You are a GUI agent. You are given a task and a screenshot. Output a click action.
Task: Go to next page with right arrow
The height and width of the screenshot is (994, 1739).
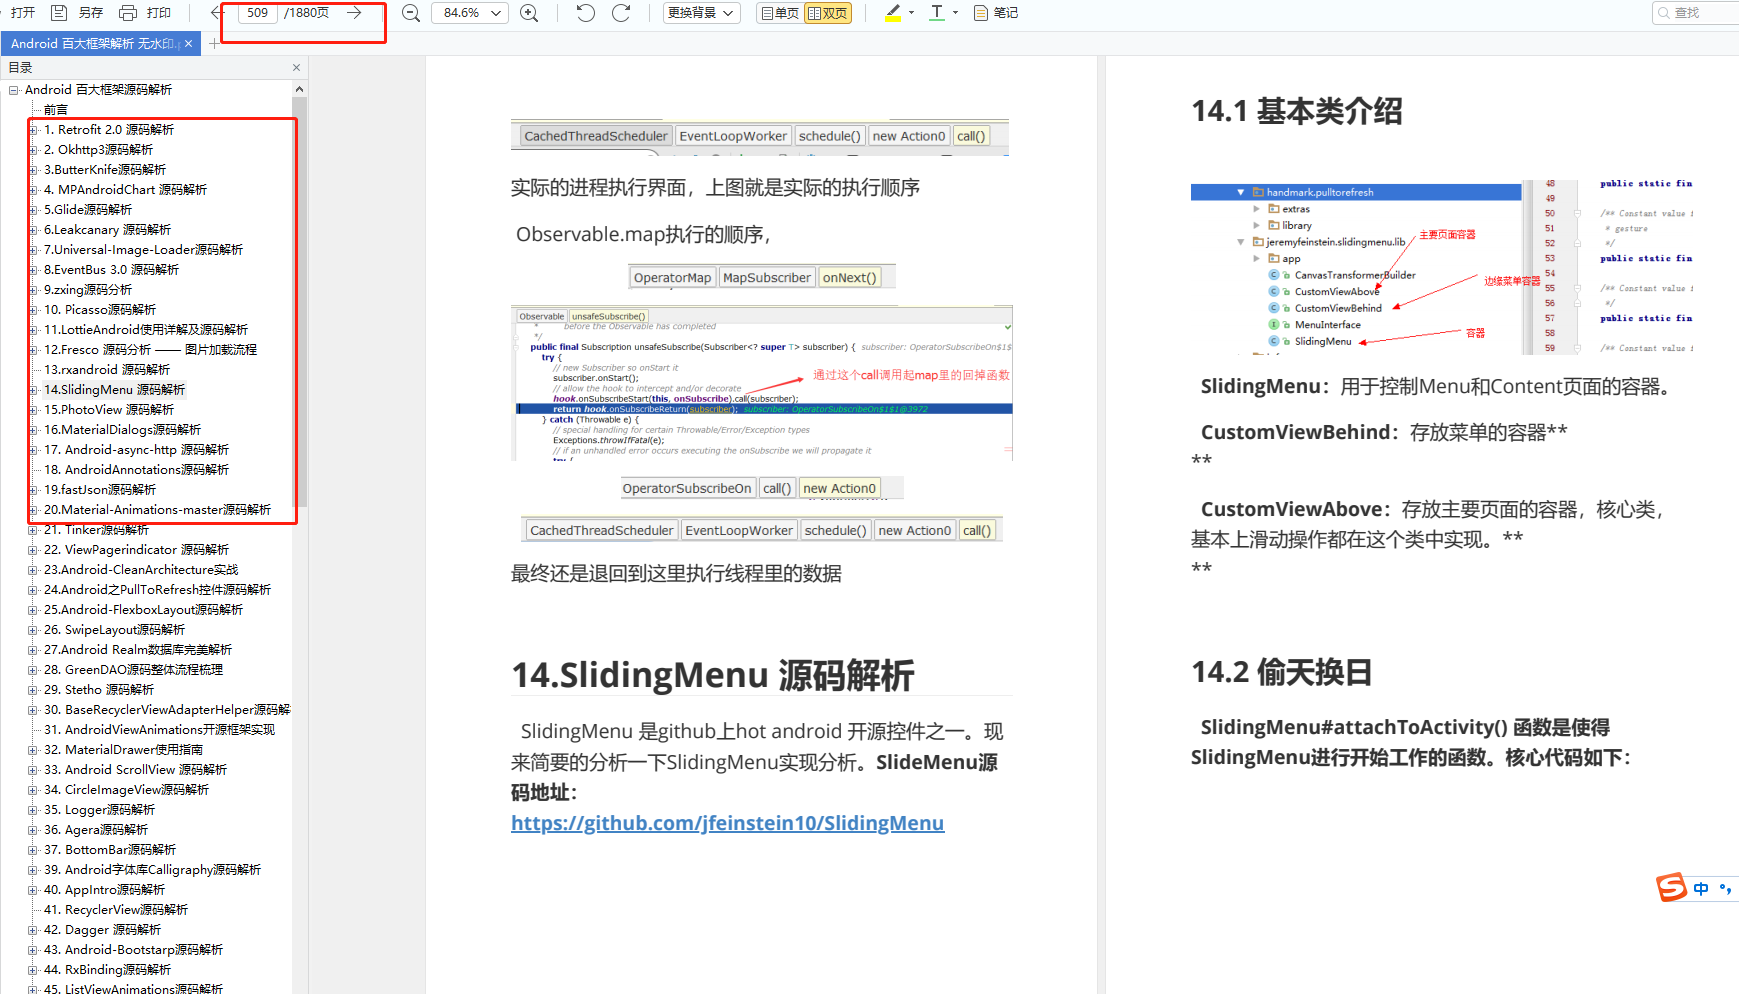354,13
